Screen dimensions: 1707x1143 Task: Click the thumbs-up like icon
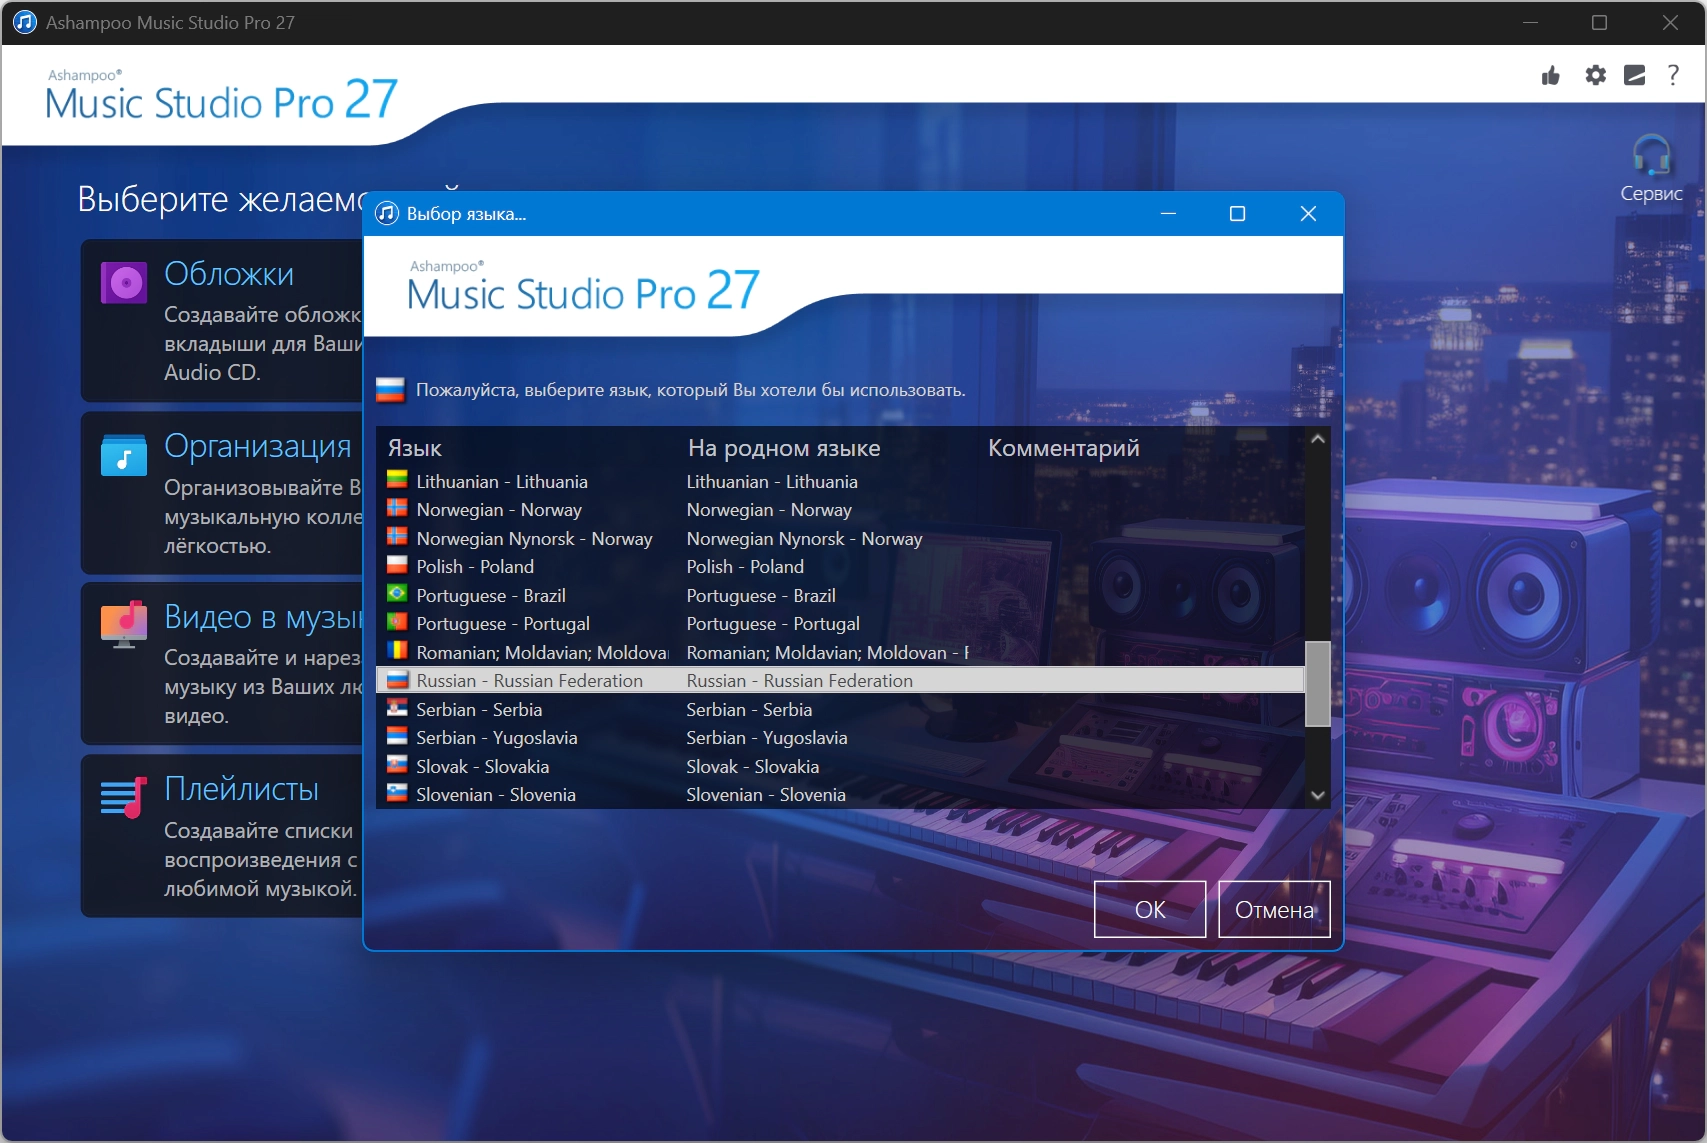tap(1551, 75)
